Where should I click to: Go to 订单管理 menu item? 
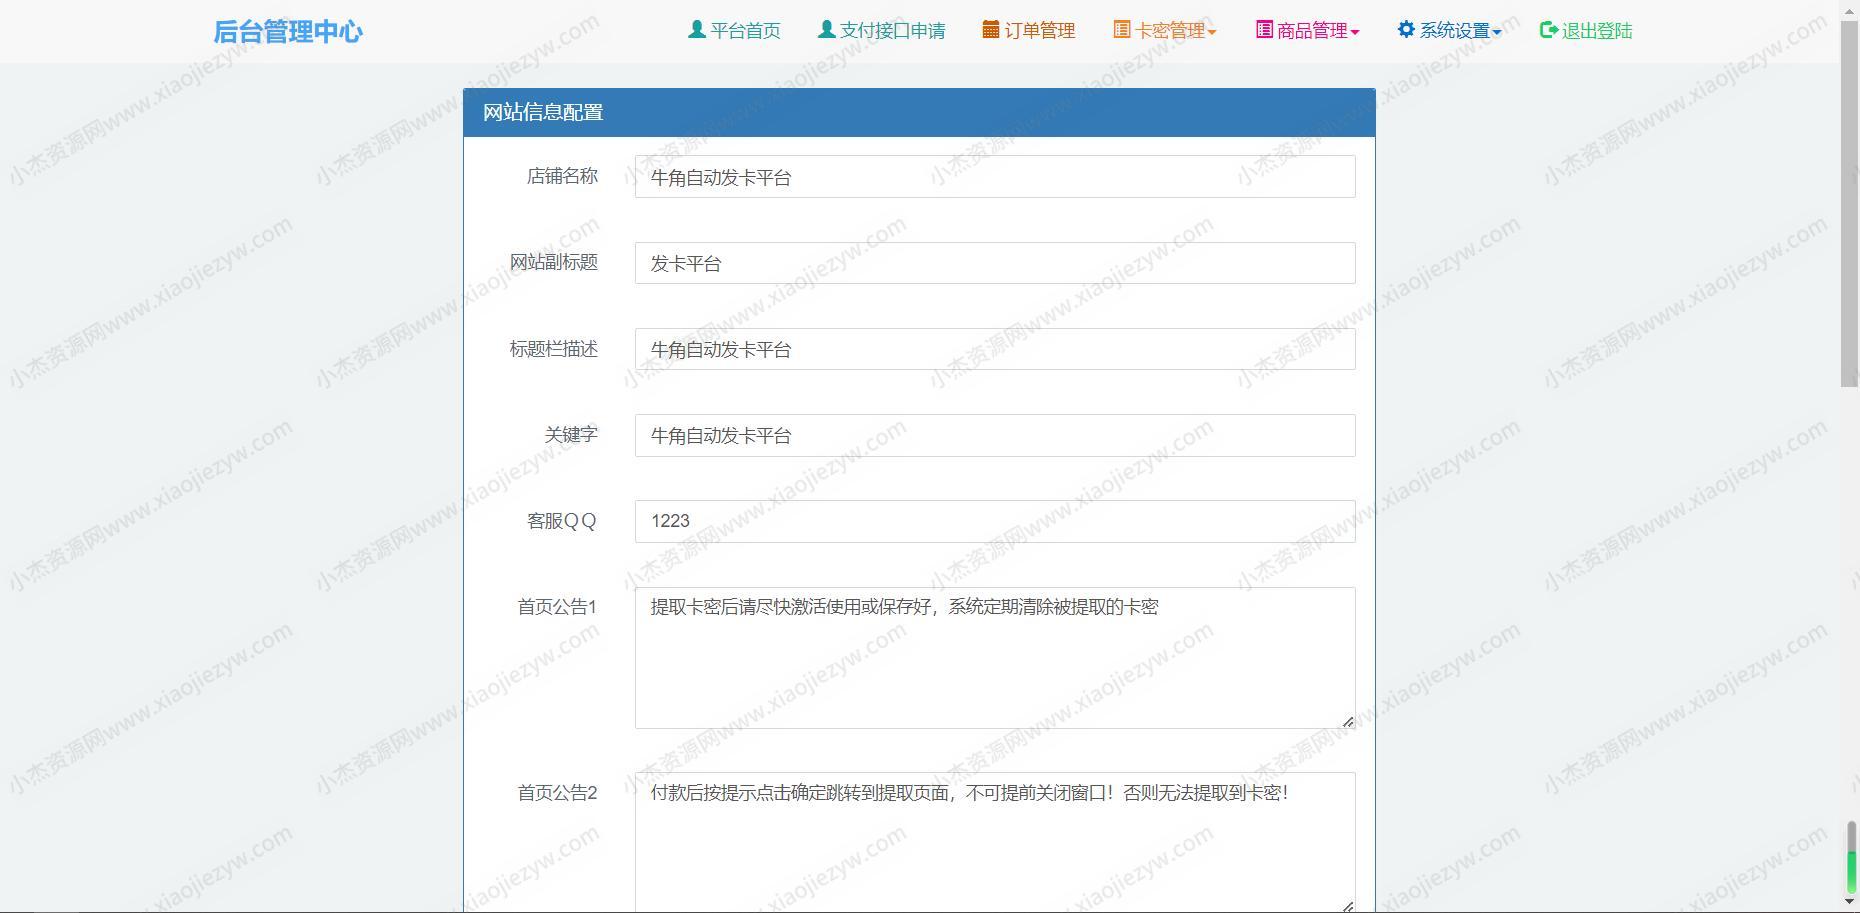[x=1029, y=31]
